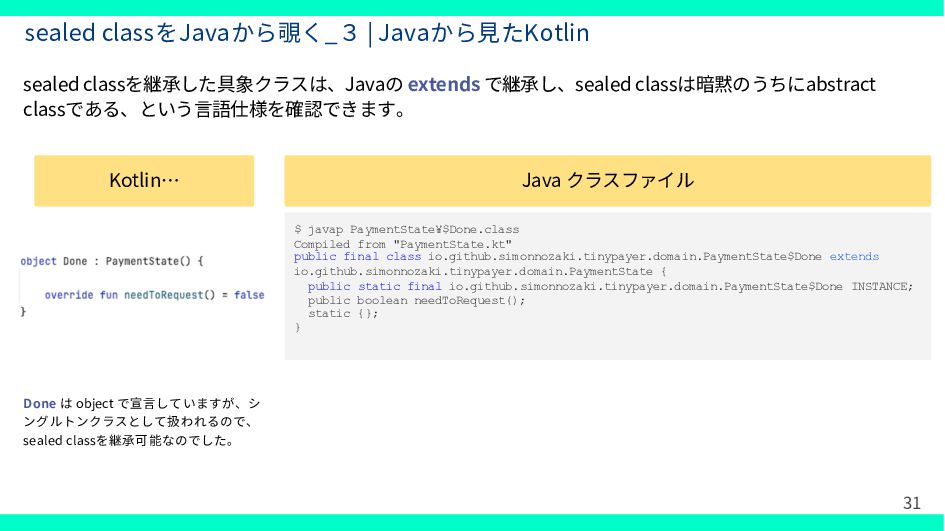The width and height of the screenshot is (945, 531).
Task: Click the Java クラスファイル header box
Action: [x=608, y=181]
